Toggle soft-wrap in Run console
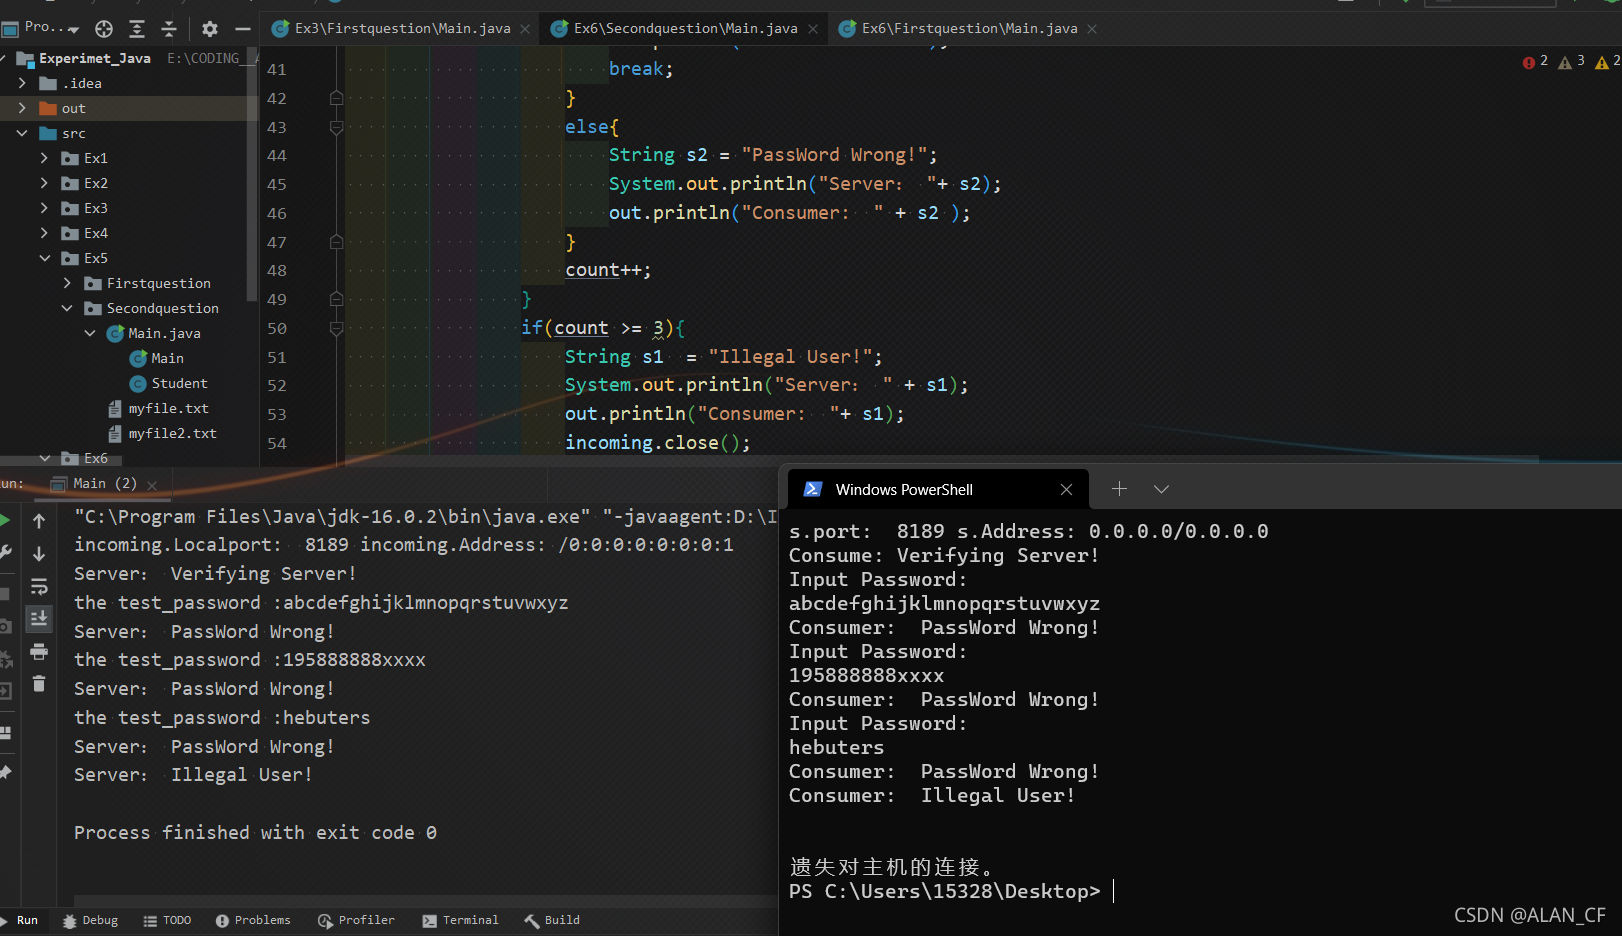This screenshot has width=1622, height=936. click(x=39, y=586)
